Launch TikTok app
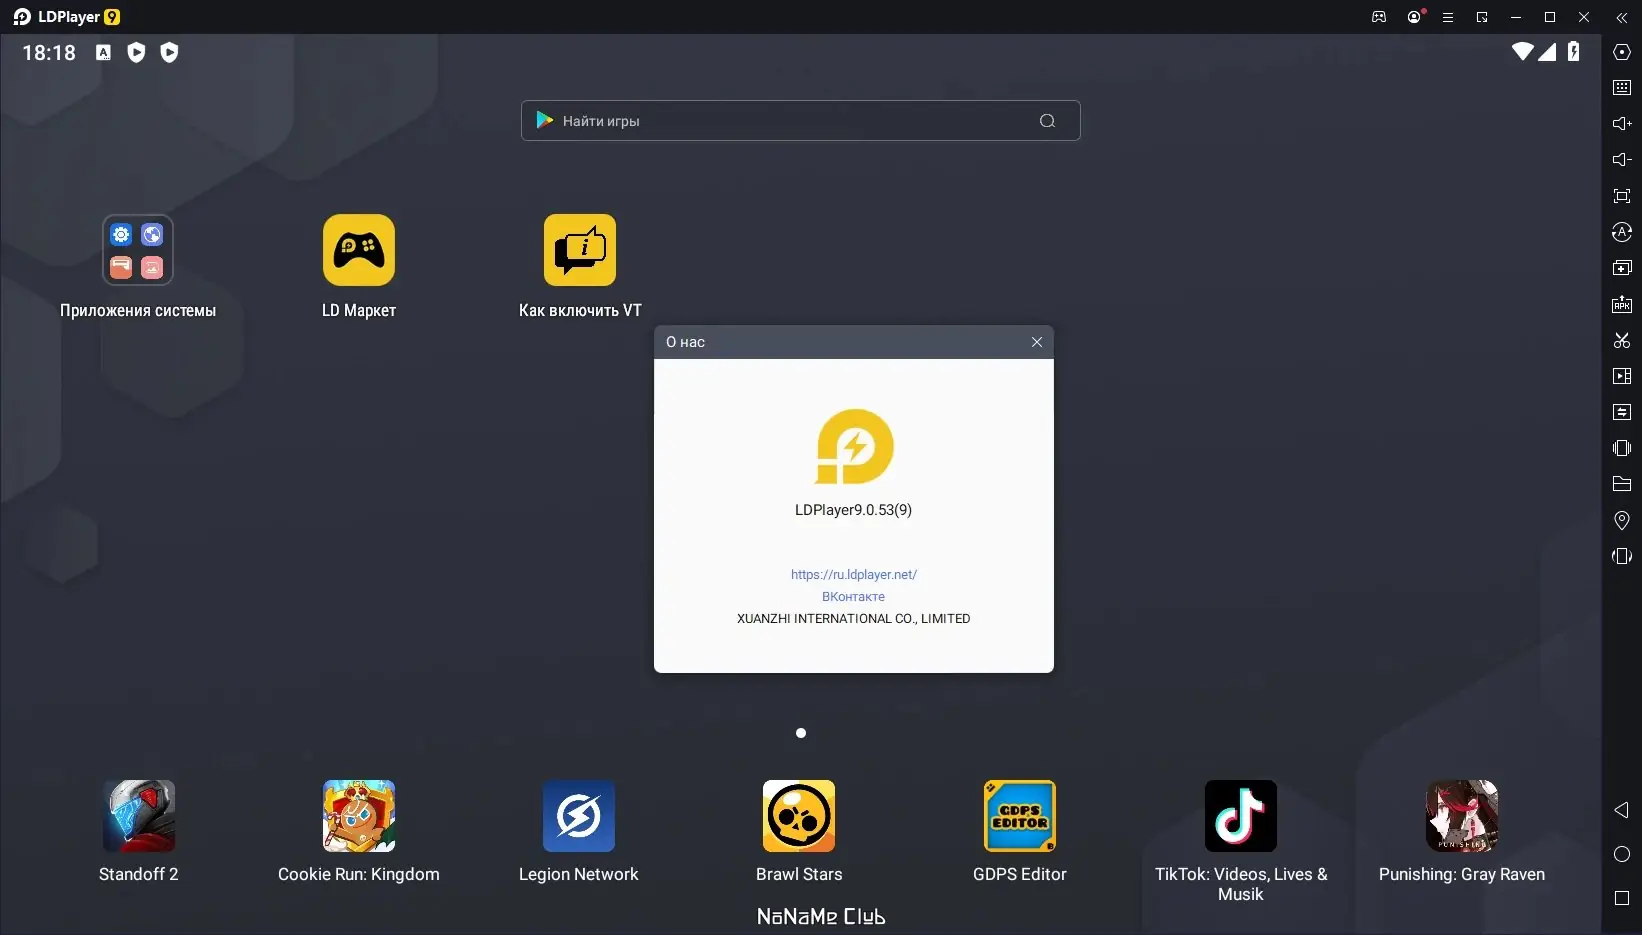Viewport: 1642px width, 935px height. click(x=1241, y=816)
